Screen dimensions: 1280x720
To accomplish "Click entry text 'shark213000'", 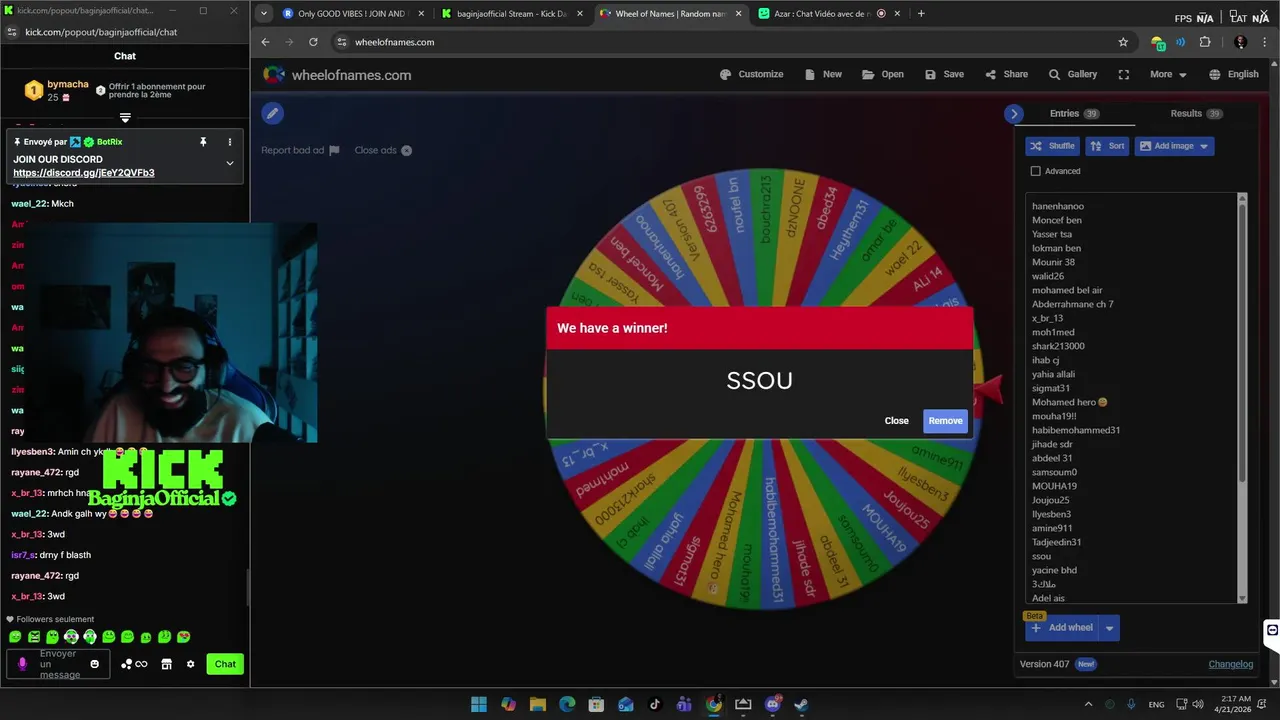I will 1058,346.
